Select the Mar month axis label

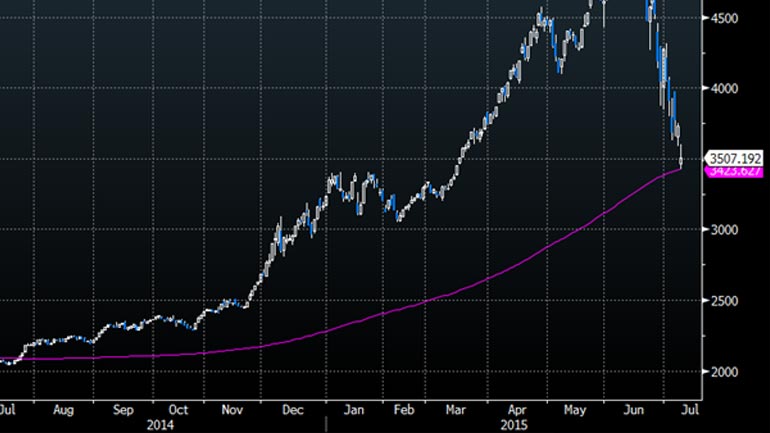(x=458, y=410)
